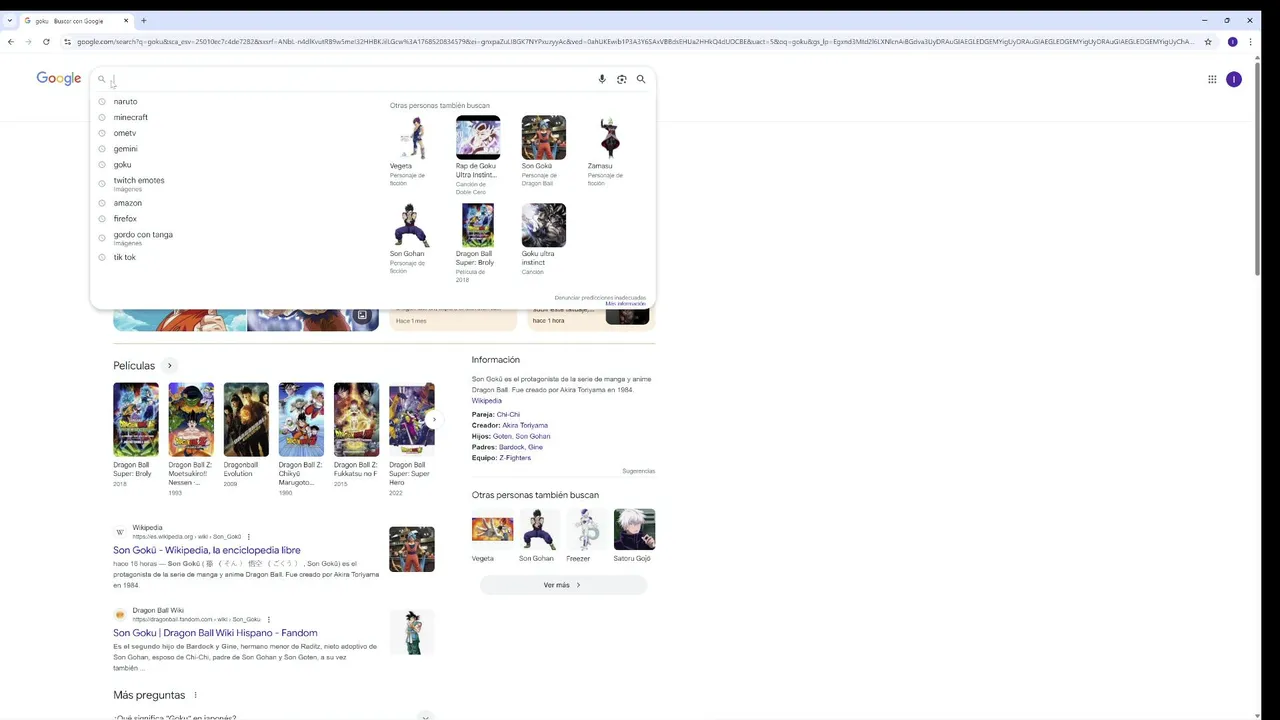The width and height of the screenshot is (1280, 720).
Task: Open Dragon Ball Wiki Hispano Fandom result
Action: tap(215, 633)
